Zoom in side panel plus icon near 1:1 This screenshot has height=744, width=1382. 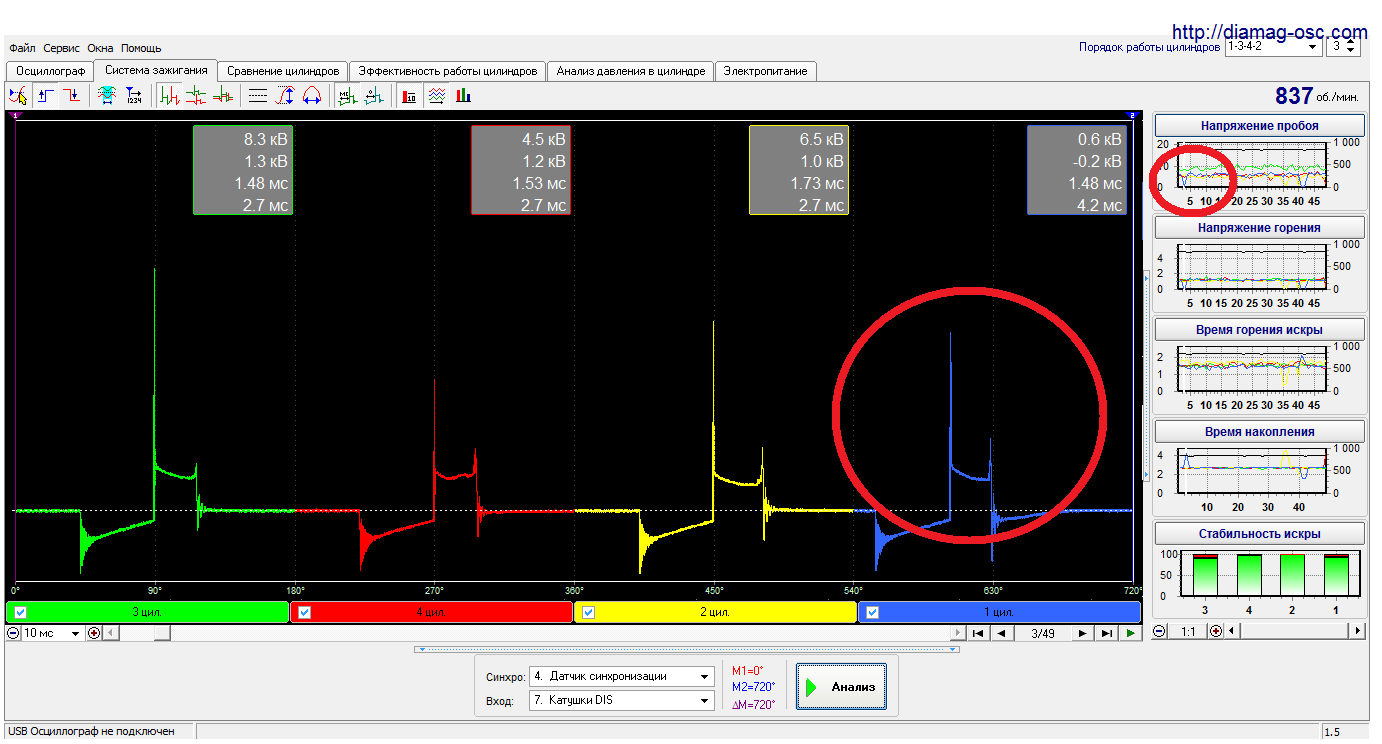[1216, 631]
